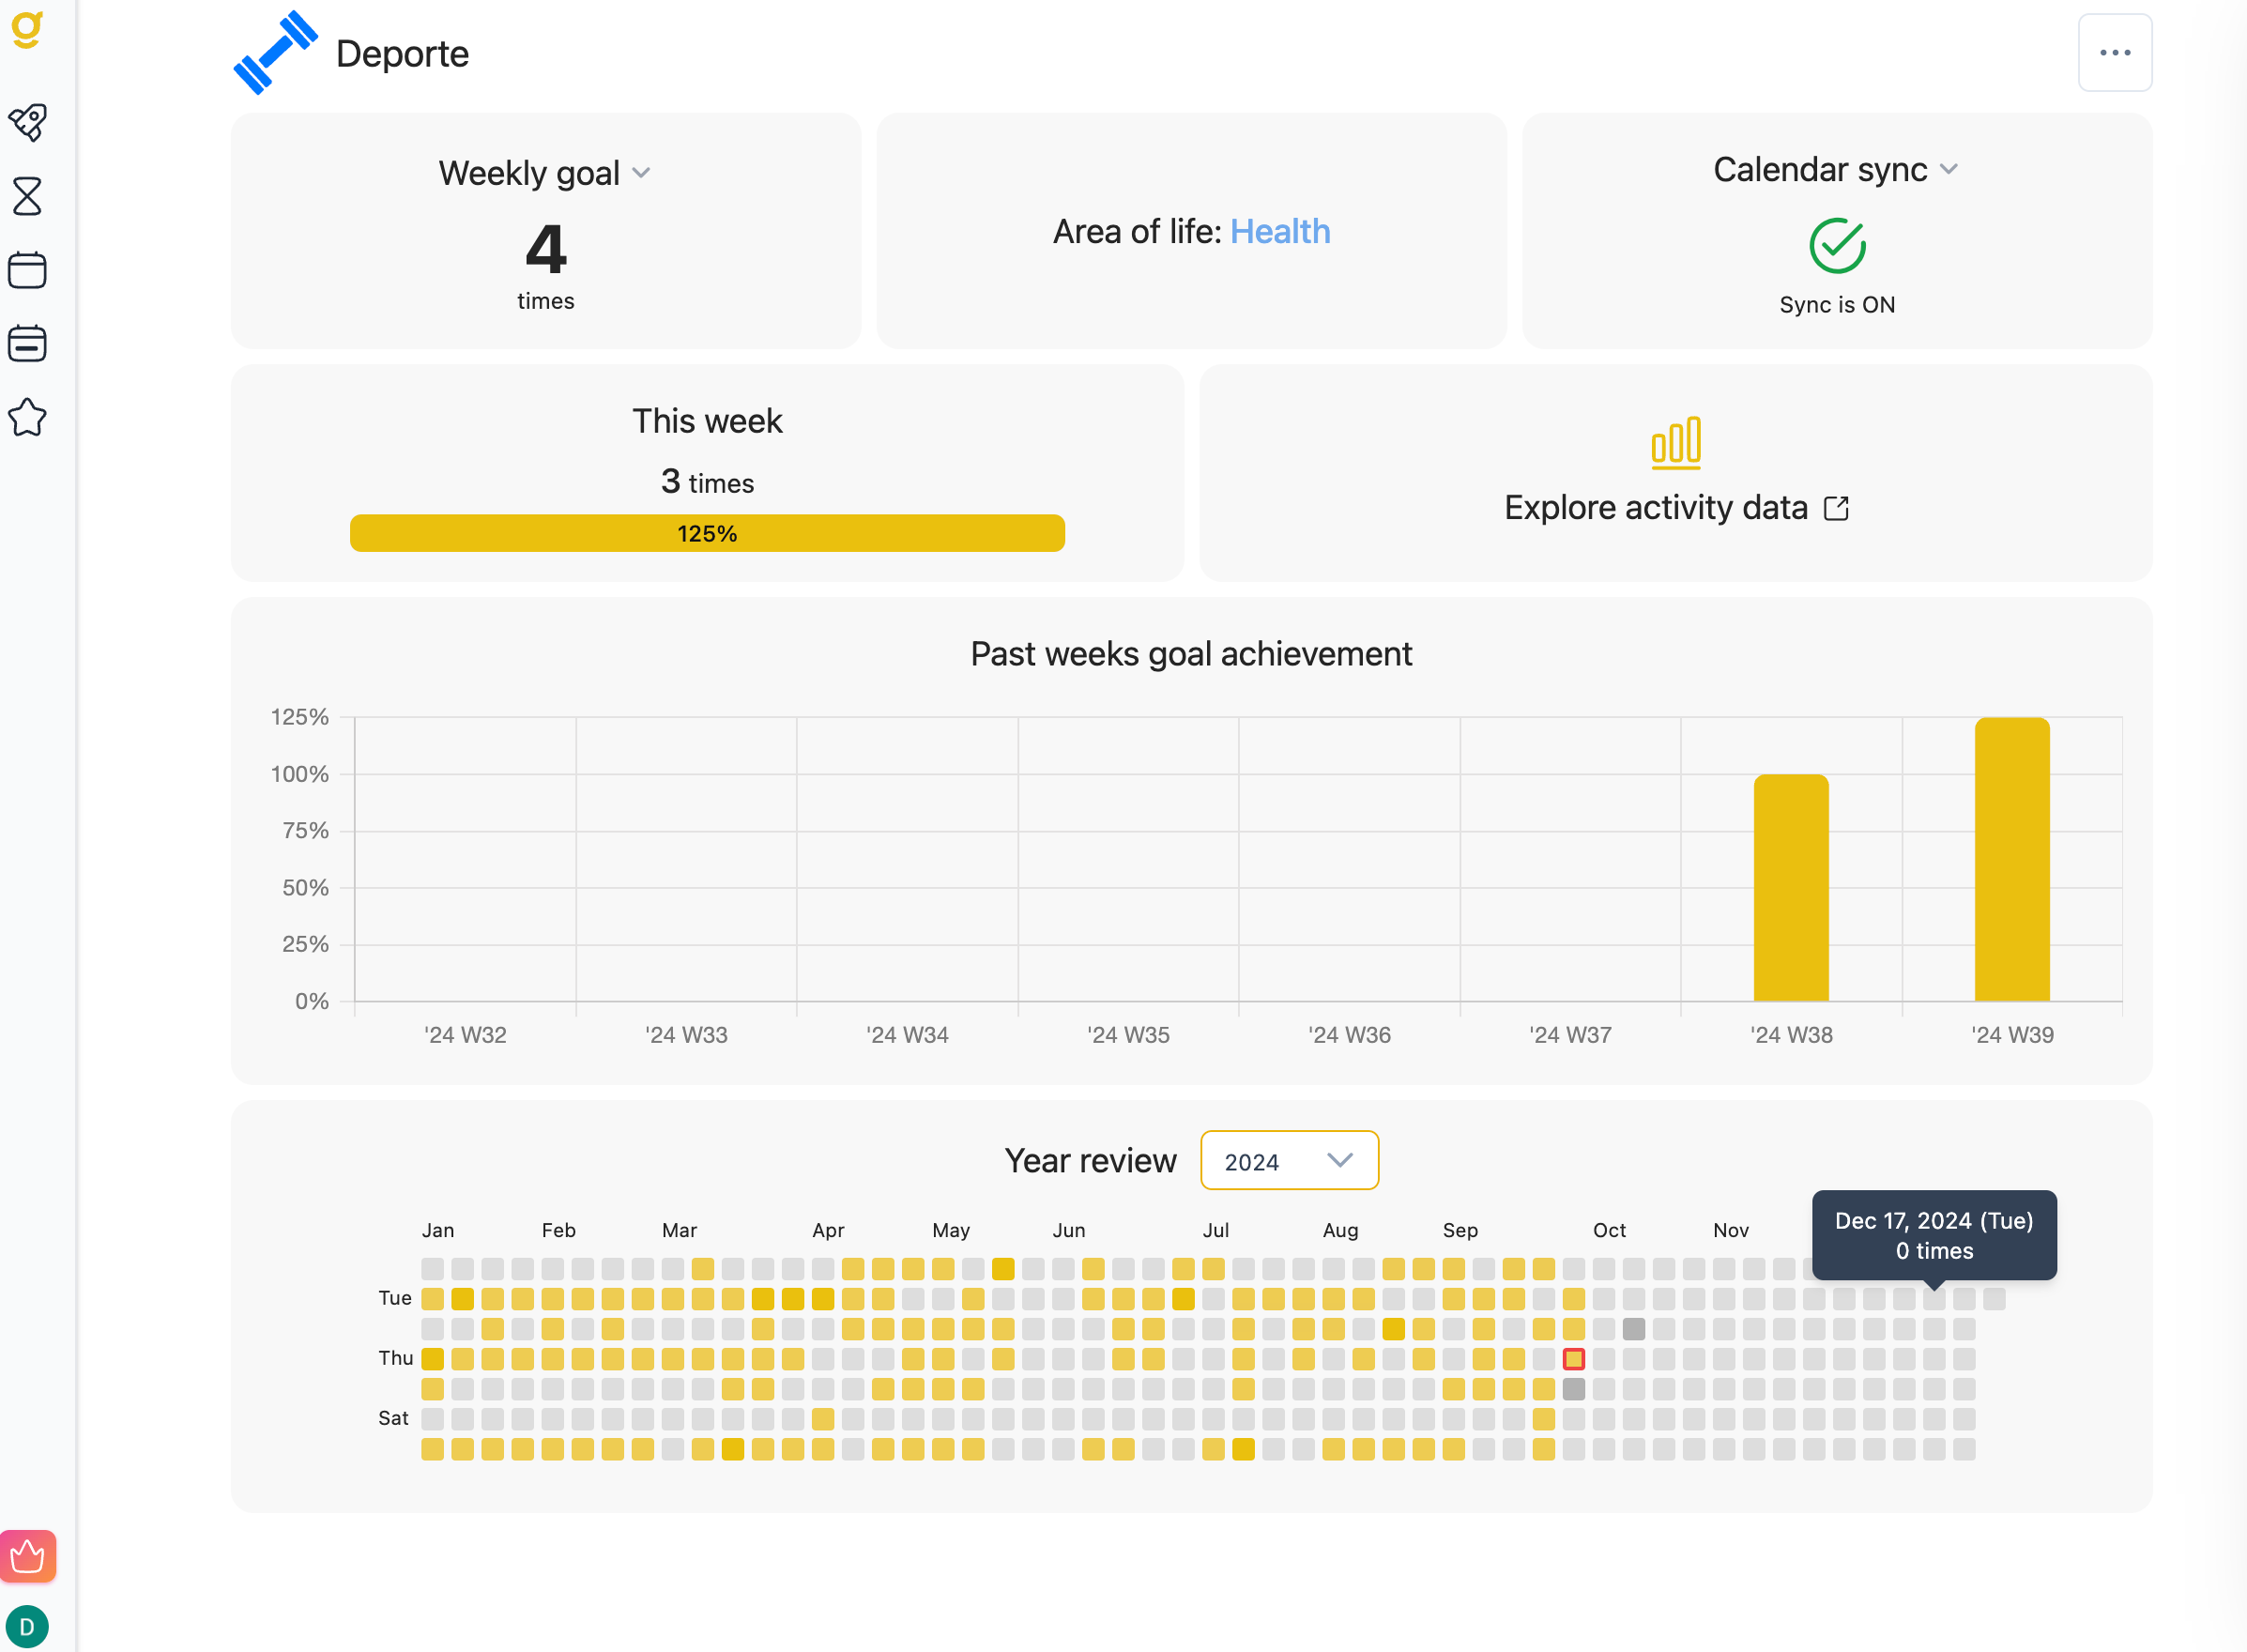Click the pink crown premium icon
The image size is (2247, 1652).
pyautogui.click(x=28, y=1556)
